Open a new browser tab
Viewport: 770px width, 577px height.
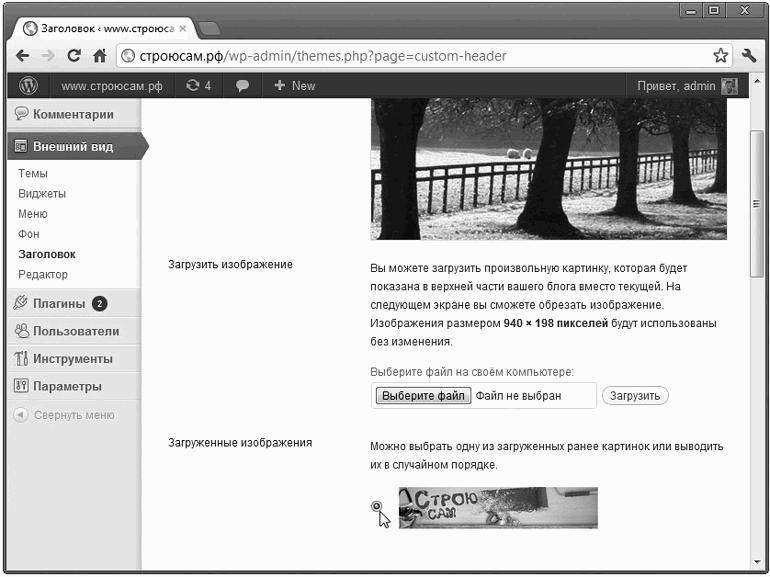click(x=210, y=28)
